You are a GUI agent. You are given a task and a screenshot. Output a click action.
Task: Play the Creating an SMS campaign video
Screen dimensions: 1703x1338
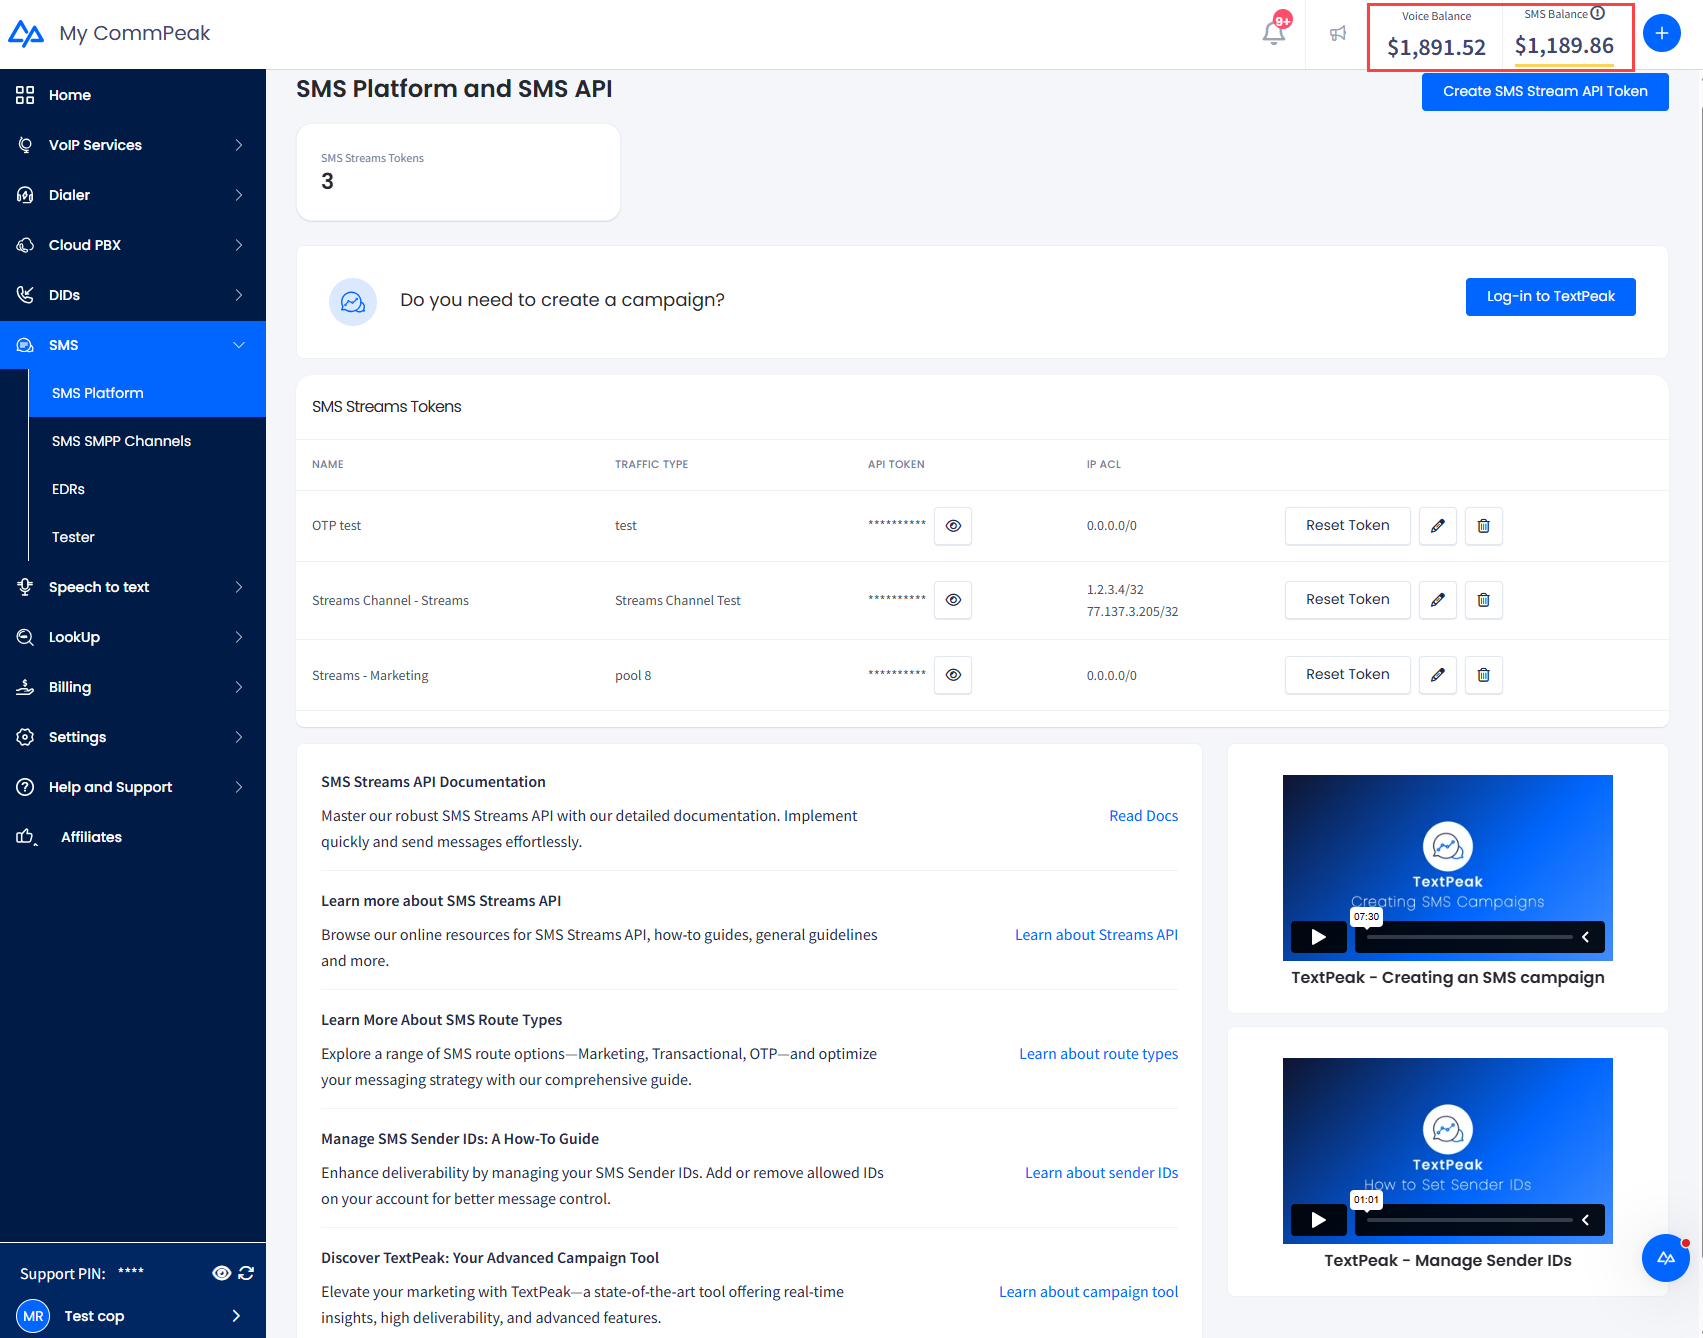1318,937
